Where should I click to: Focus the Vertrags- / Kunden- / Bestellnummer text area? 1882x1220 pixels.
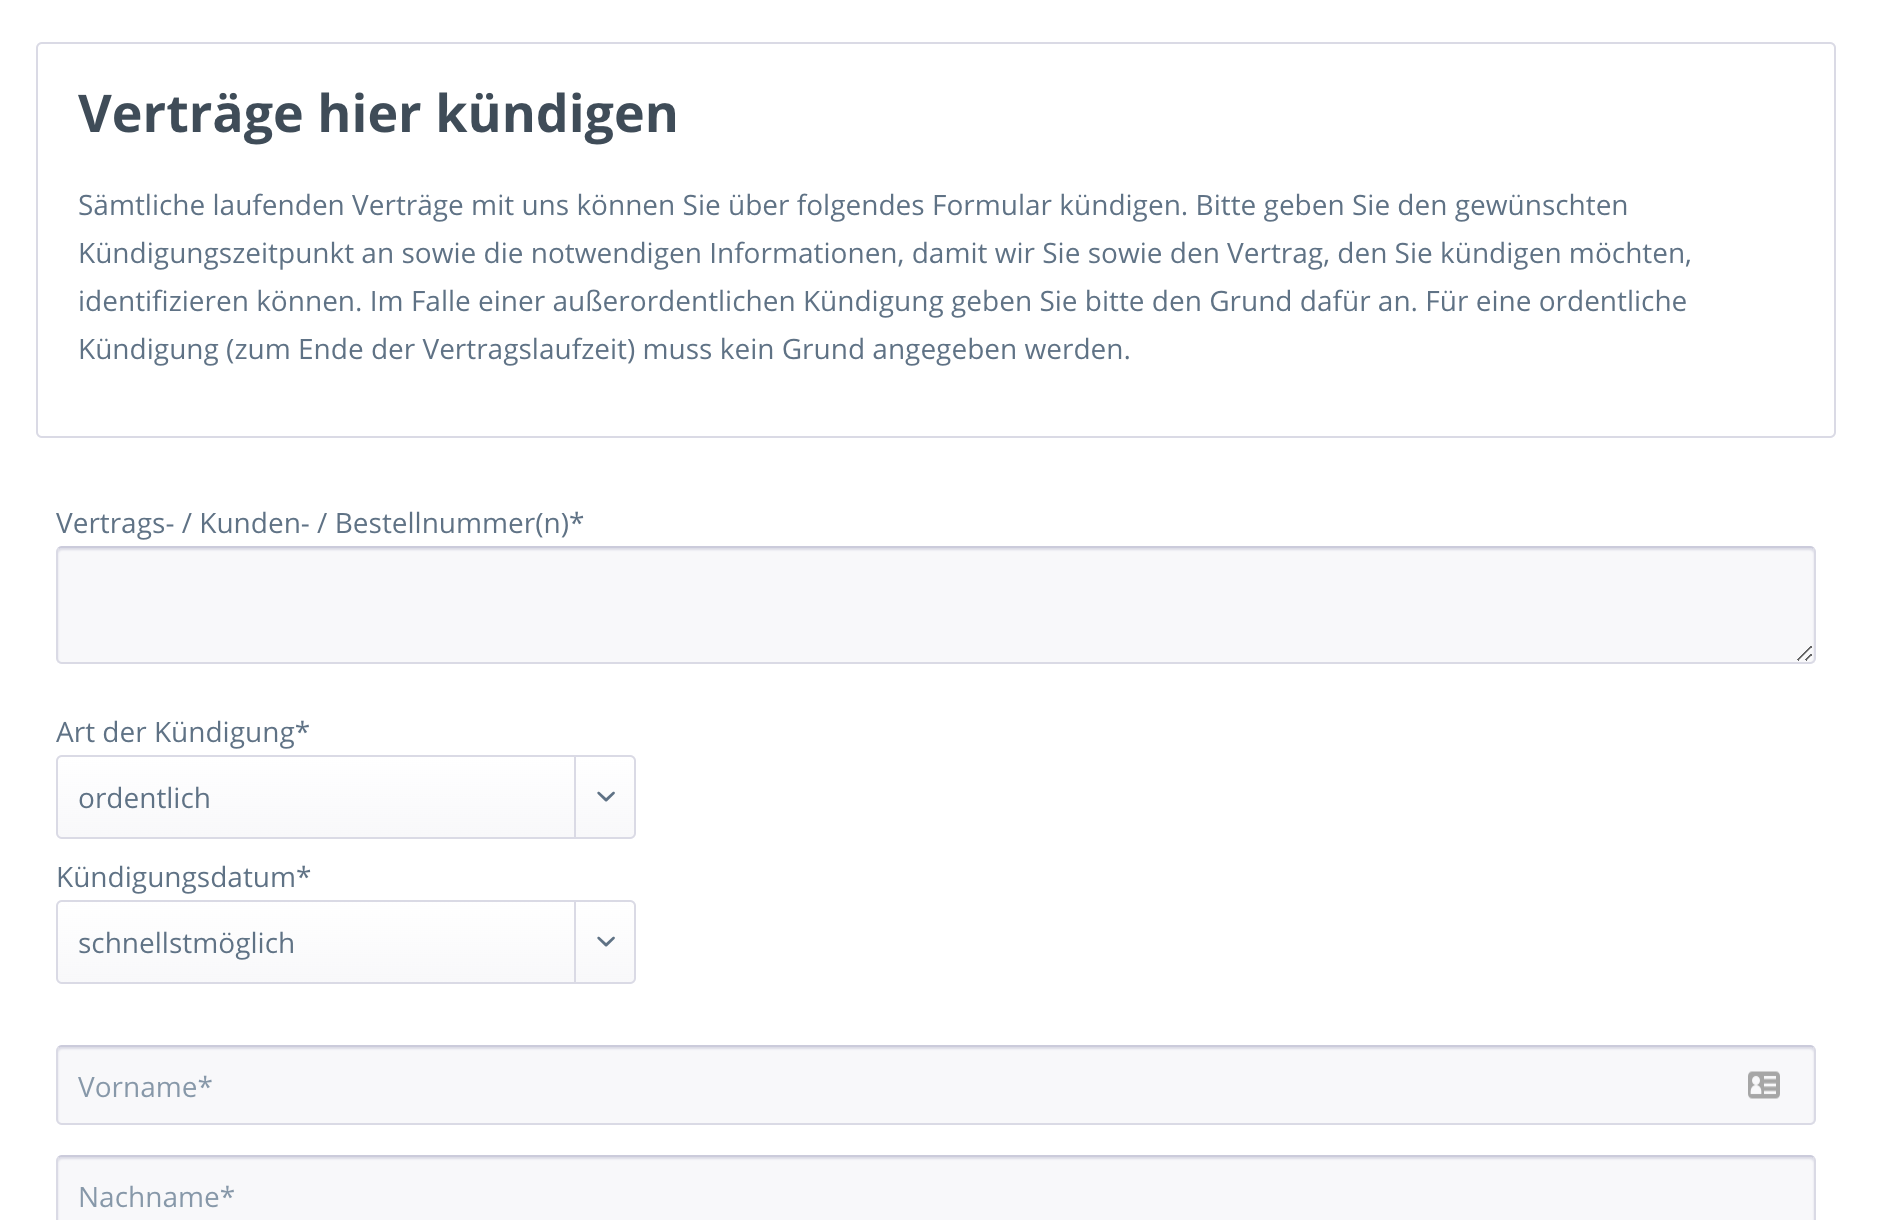point(936,605)
